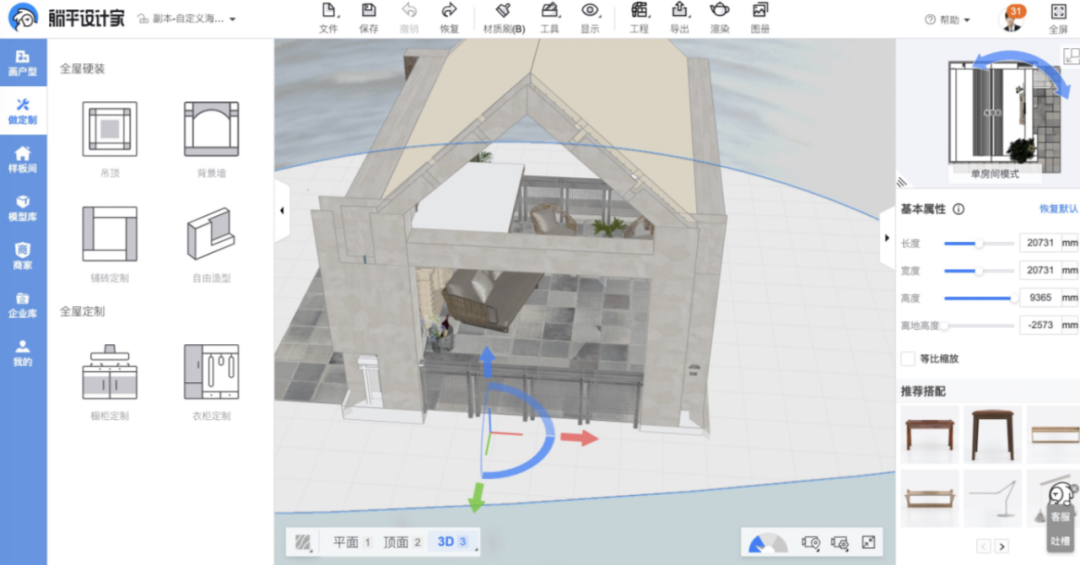Click the fit-to-view expand icon
The width and height of the screenshot is (1080, 565).
pyautogui.click(x=869, y=543)
